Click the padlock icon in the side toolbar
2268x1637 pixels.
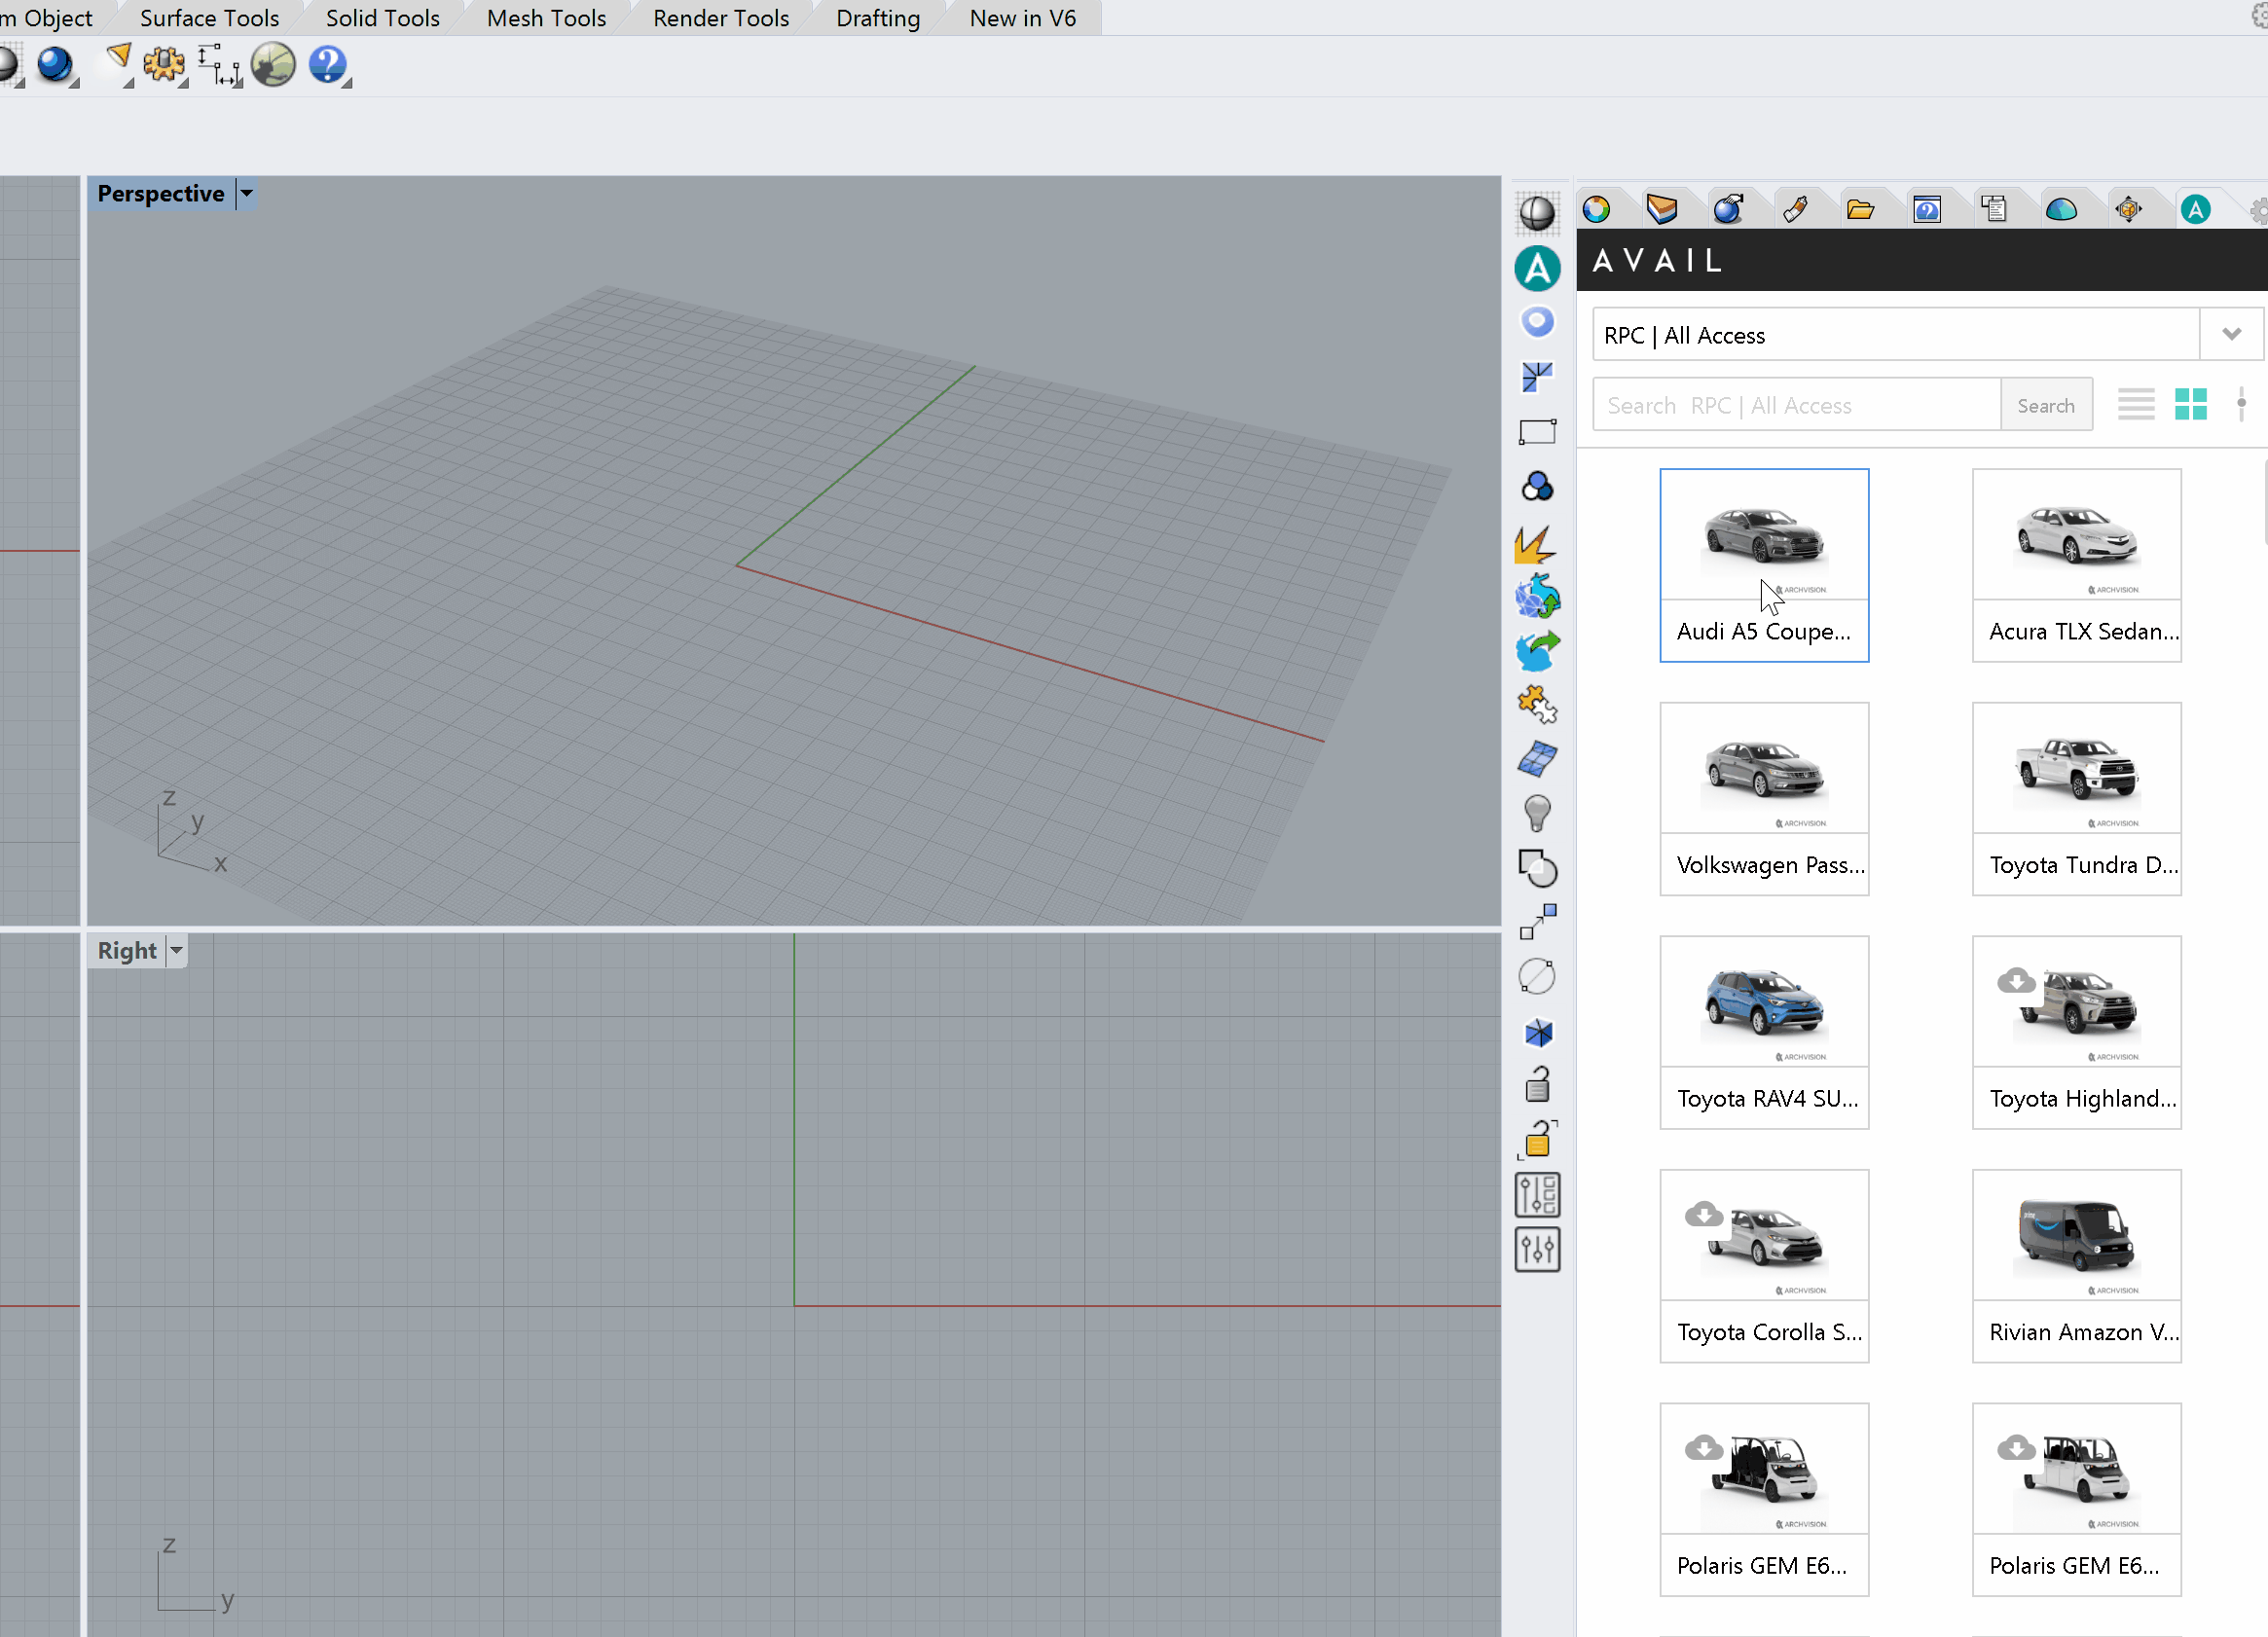(1537, 1084)
